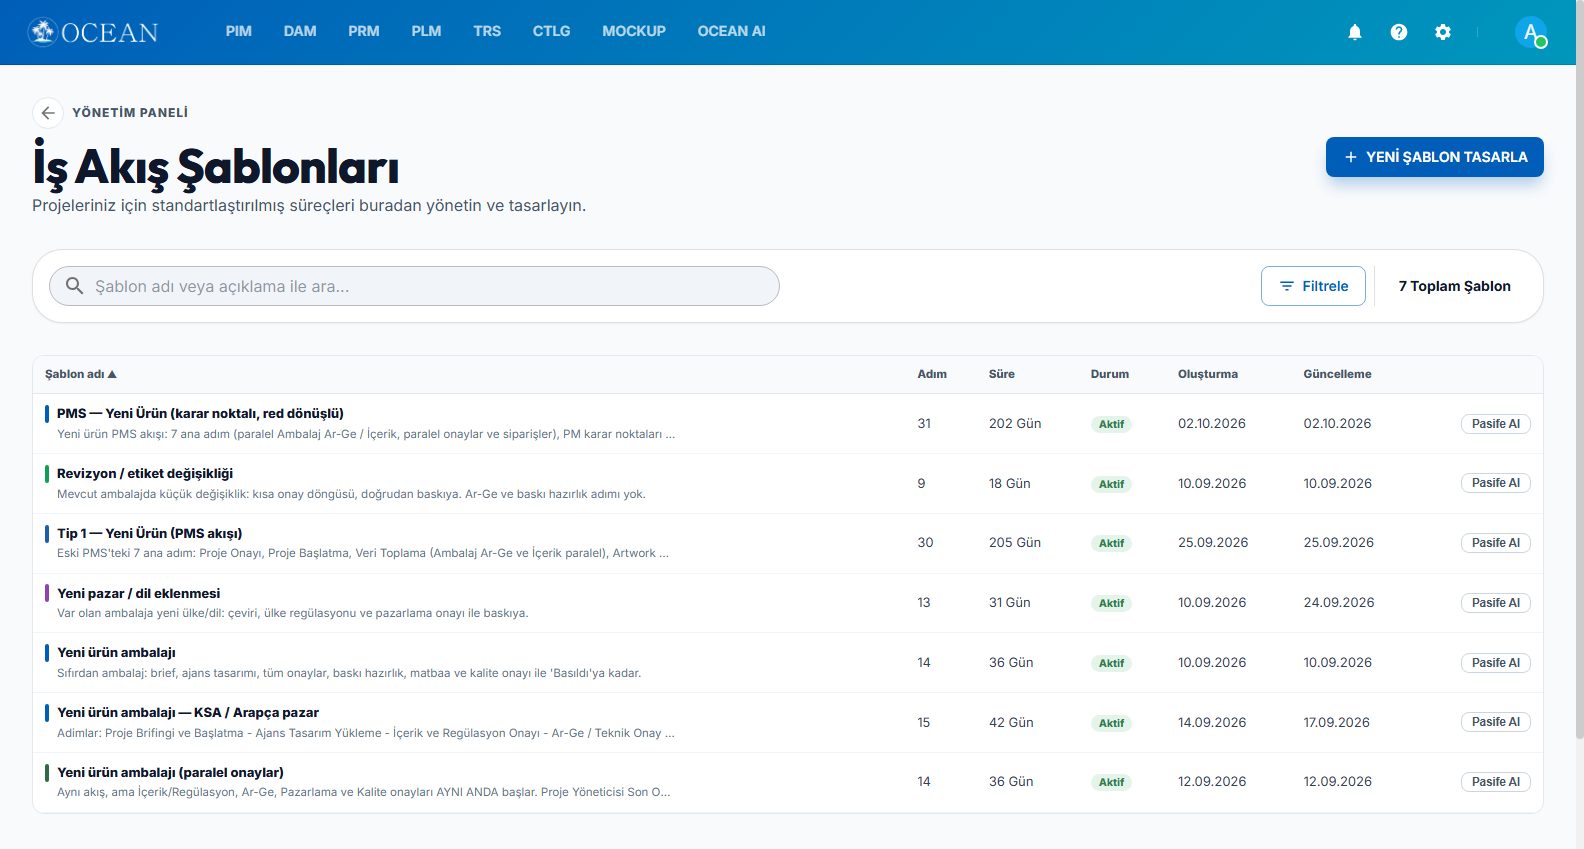Image resolution: width=1584 pixels, height=849 pixels.
Task: Open the PLM menu
Action: coord(426,31)
